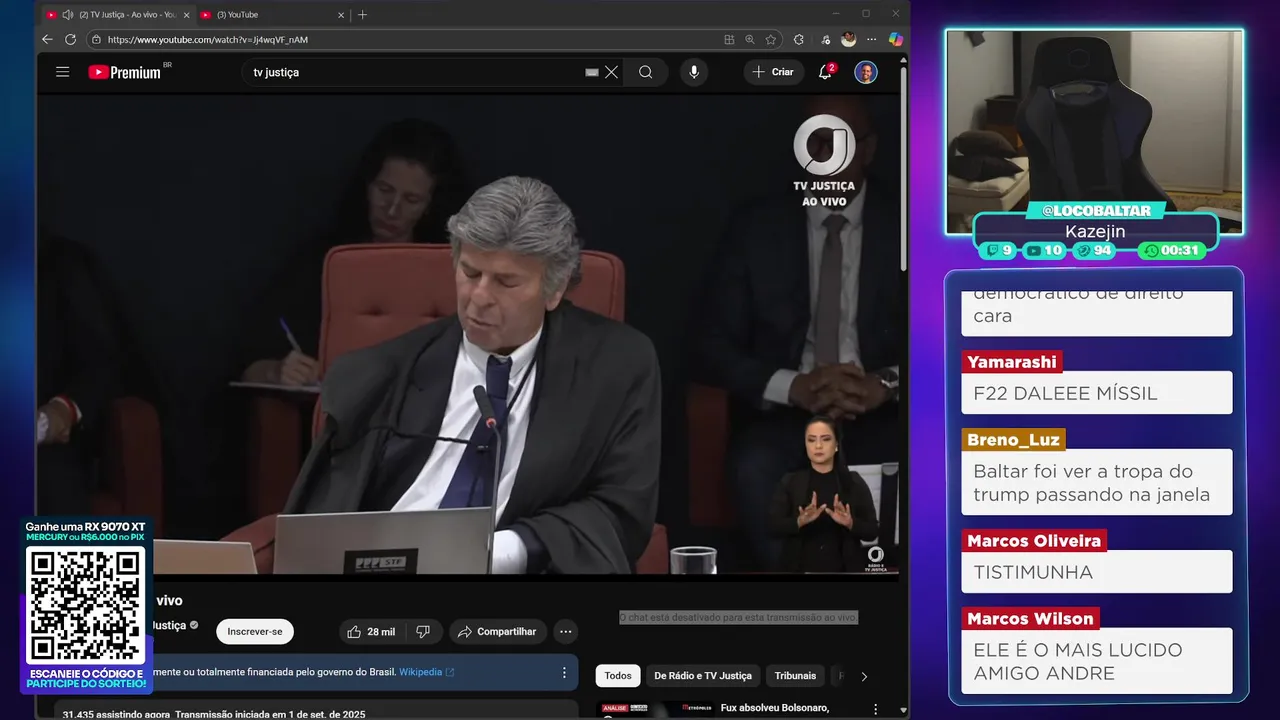Image resolution: width=1280 pixels, height=720 pixels.
Task: Clear the 'tv justiça' search text
Action: tap(611, 72)
